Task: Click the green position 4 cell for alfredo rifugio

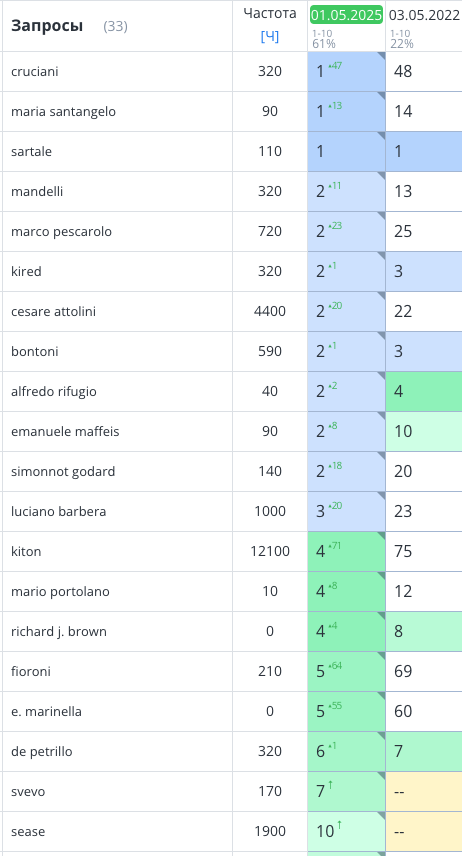Action: click(x=424, y=391)
